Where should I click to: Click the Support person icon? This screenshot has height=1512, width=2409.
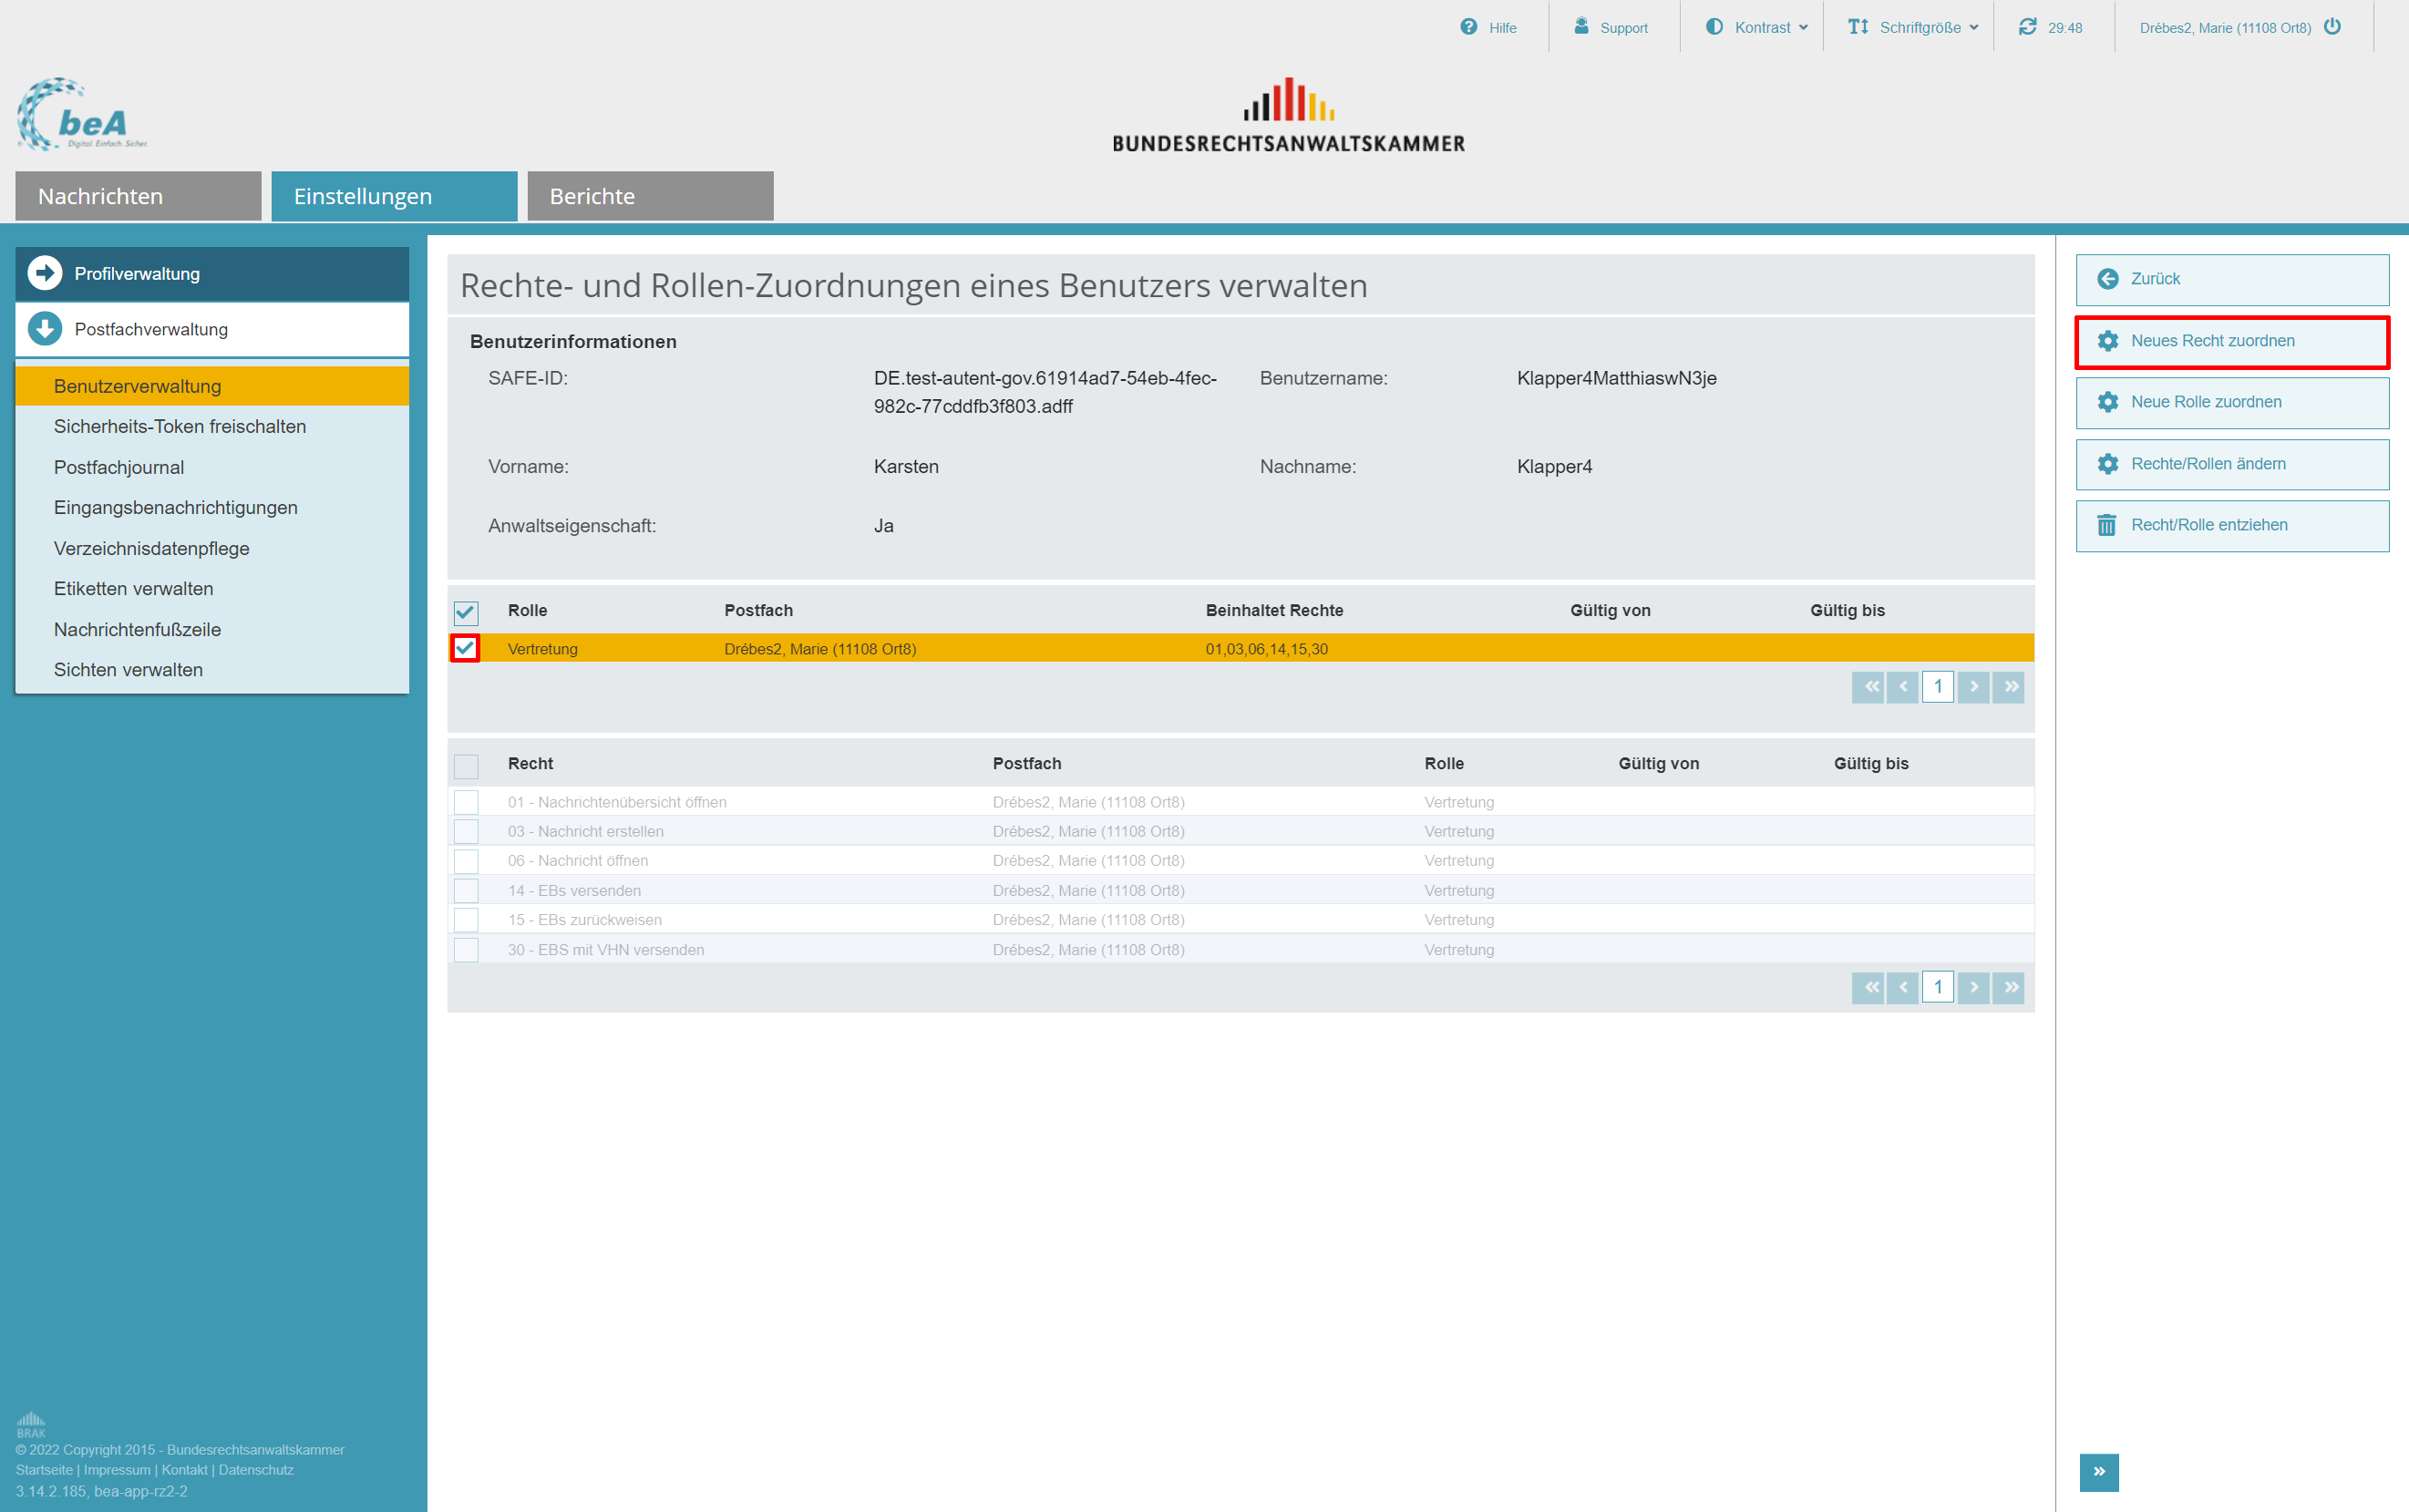pos(1581,26)
